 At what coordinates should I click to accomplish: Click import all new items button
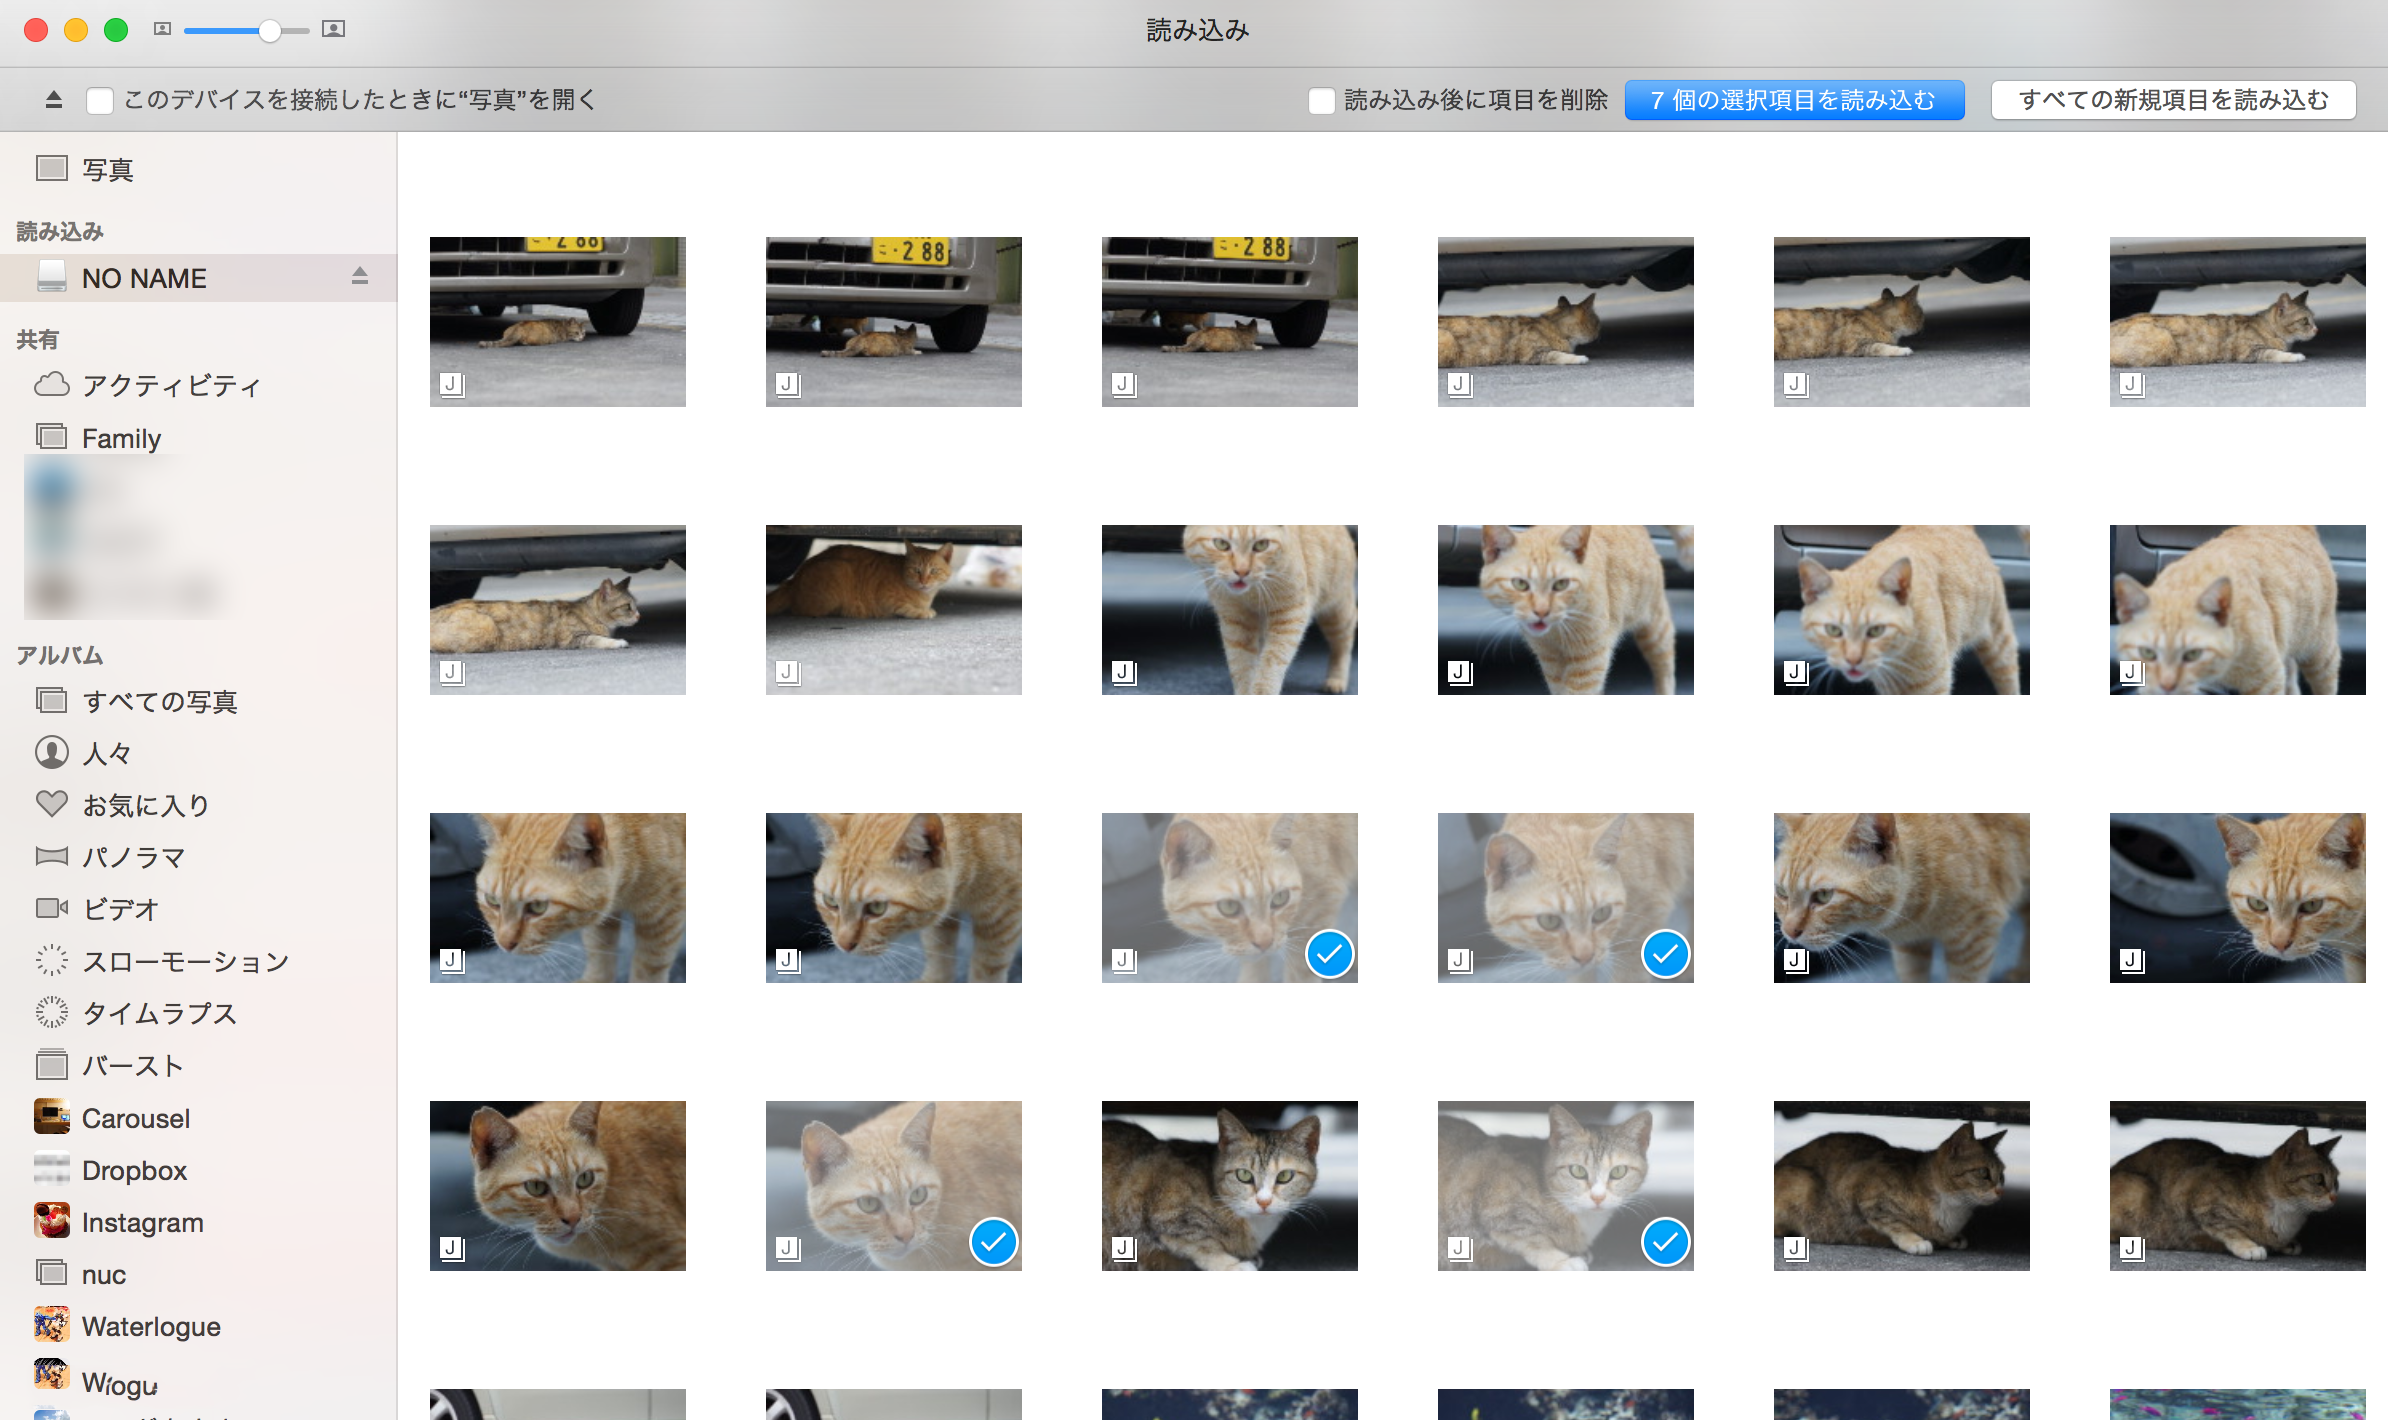pyautogui.click(x=2173, y=100)
